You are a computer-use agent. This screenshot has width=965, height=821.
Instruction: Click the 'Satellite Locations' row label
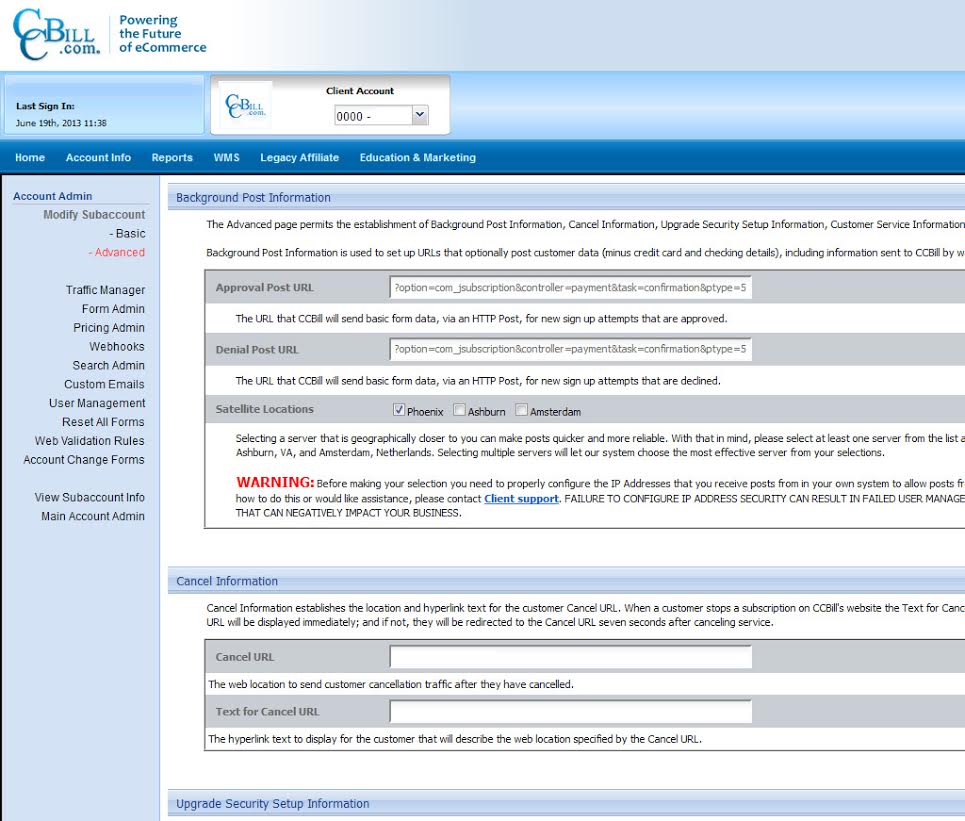click(265, 409)
